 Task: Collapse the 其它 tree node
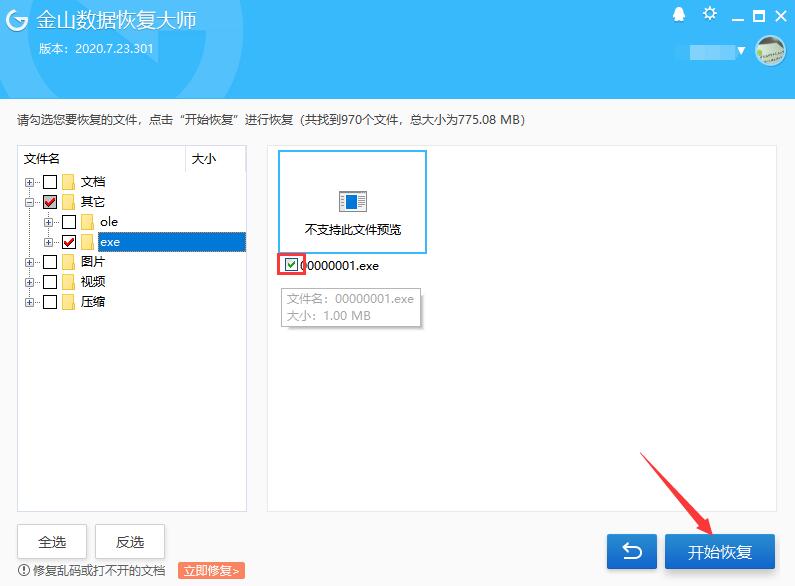29,202
